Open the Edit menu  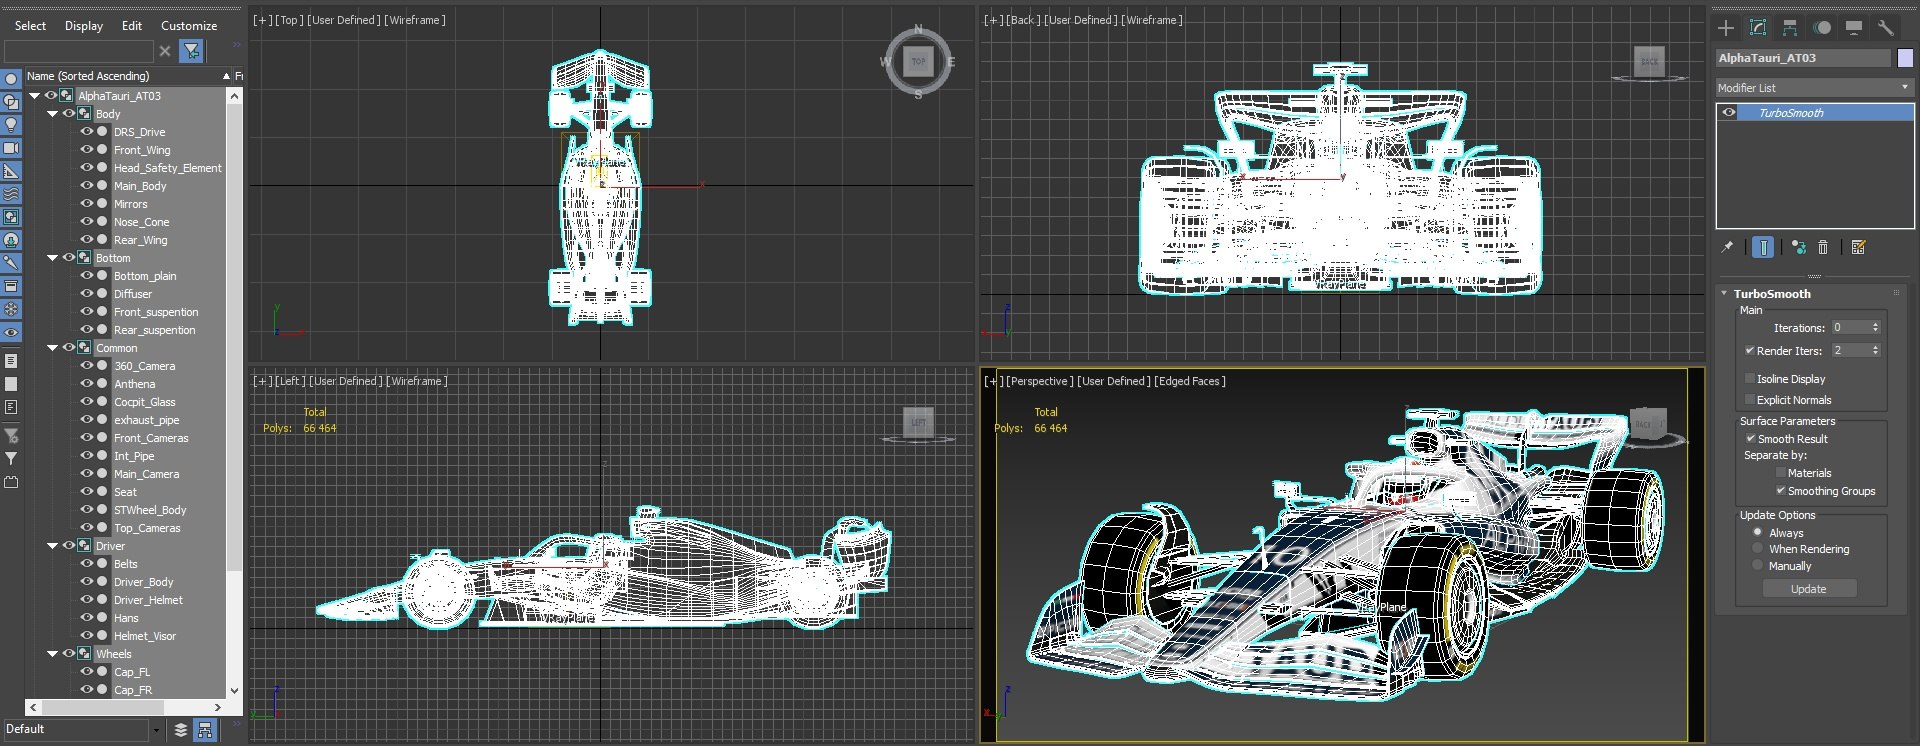132,26
